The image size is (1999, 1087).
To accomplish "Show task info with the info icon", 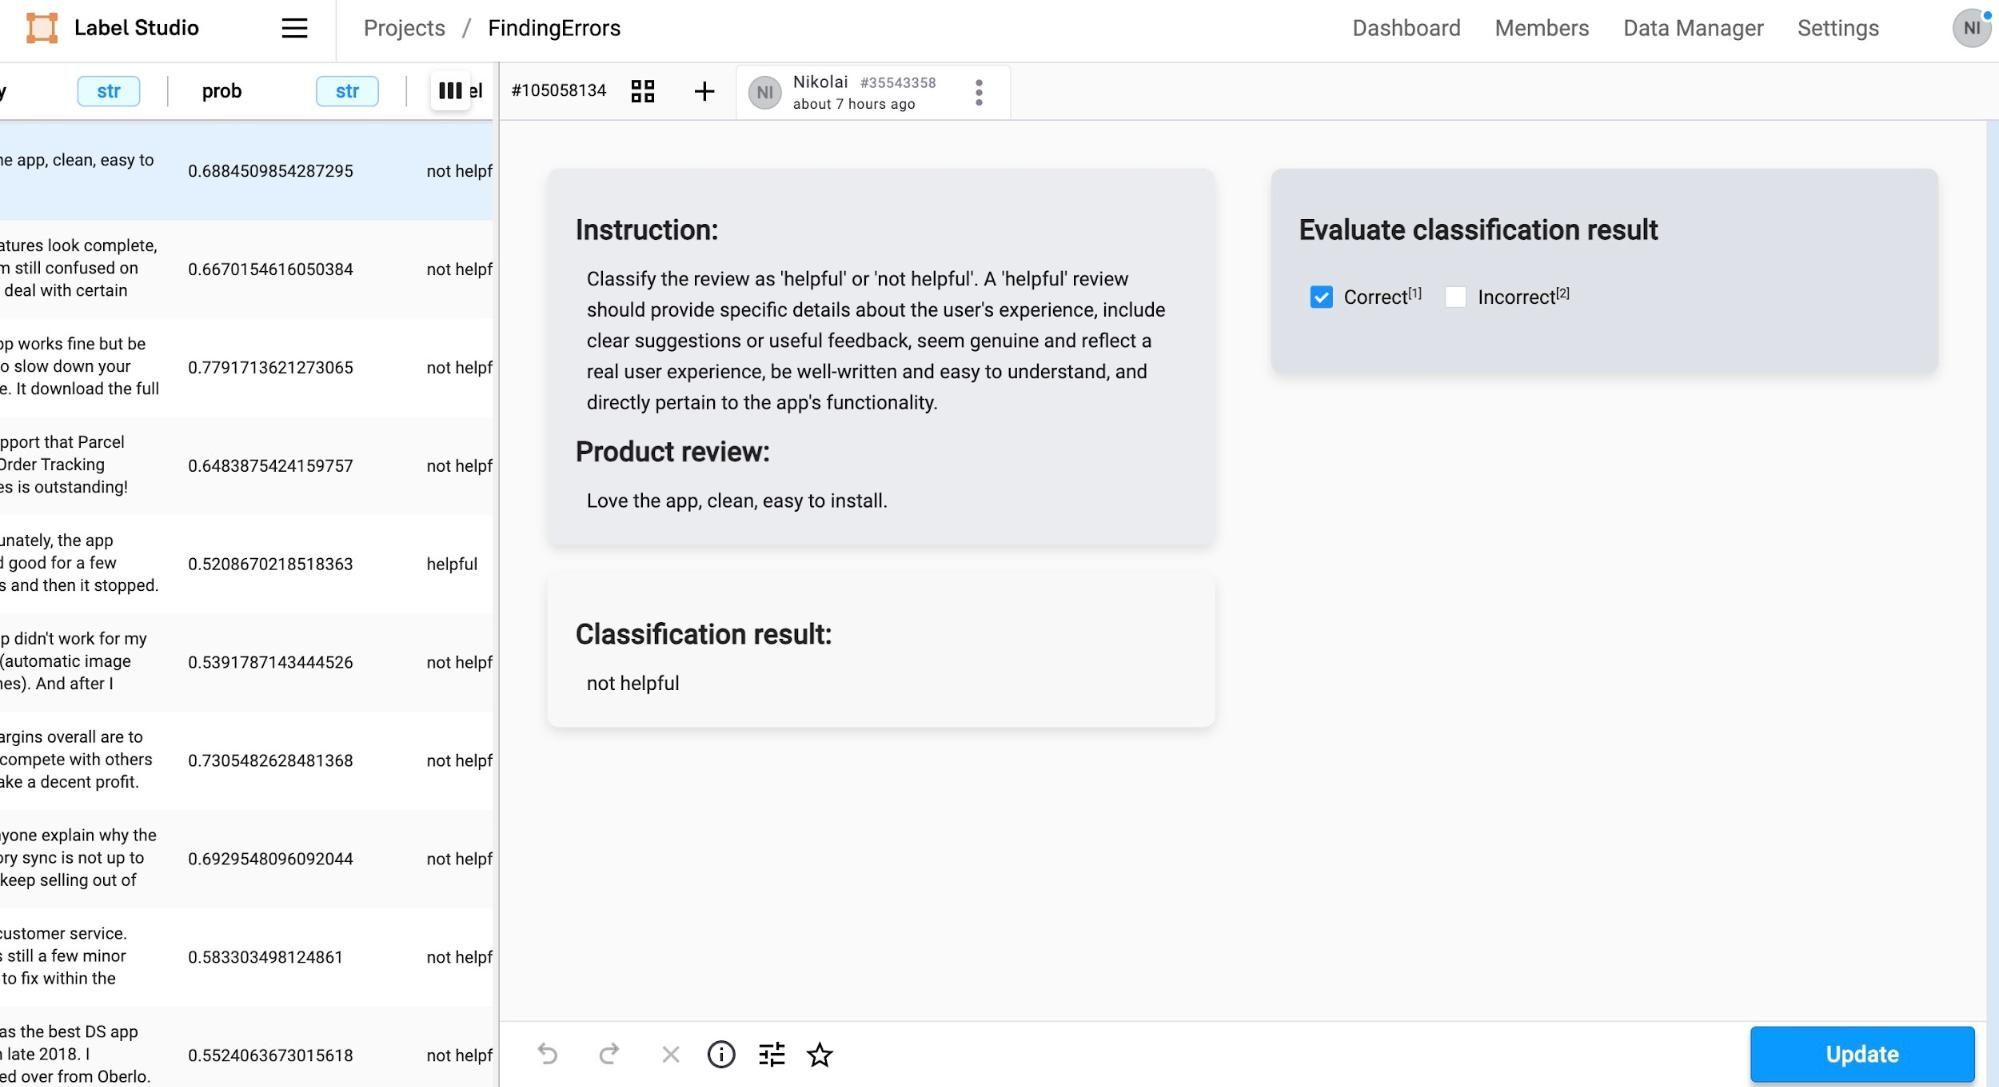I will click(721, 1054).
